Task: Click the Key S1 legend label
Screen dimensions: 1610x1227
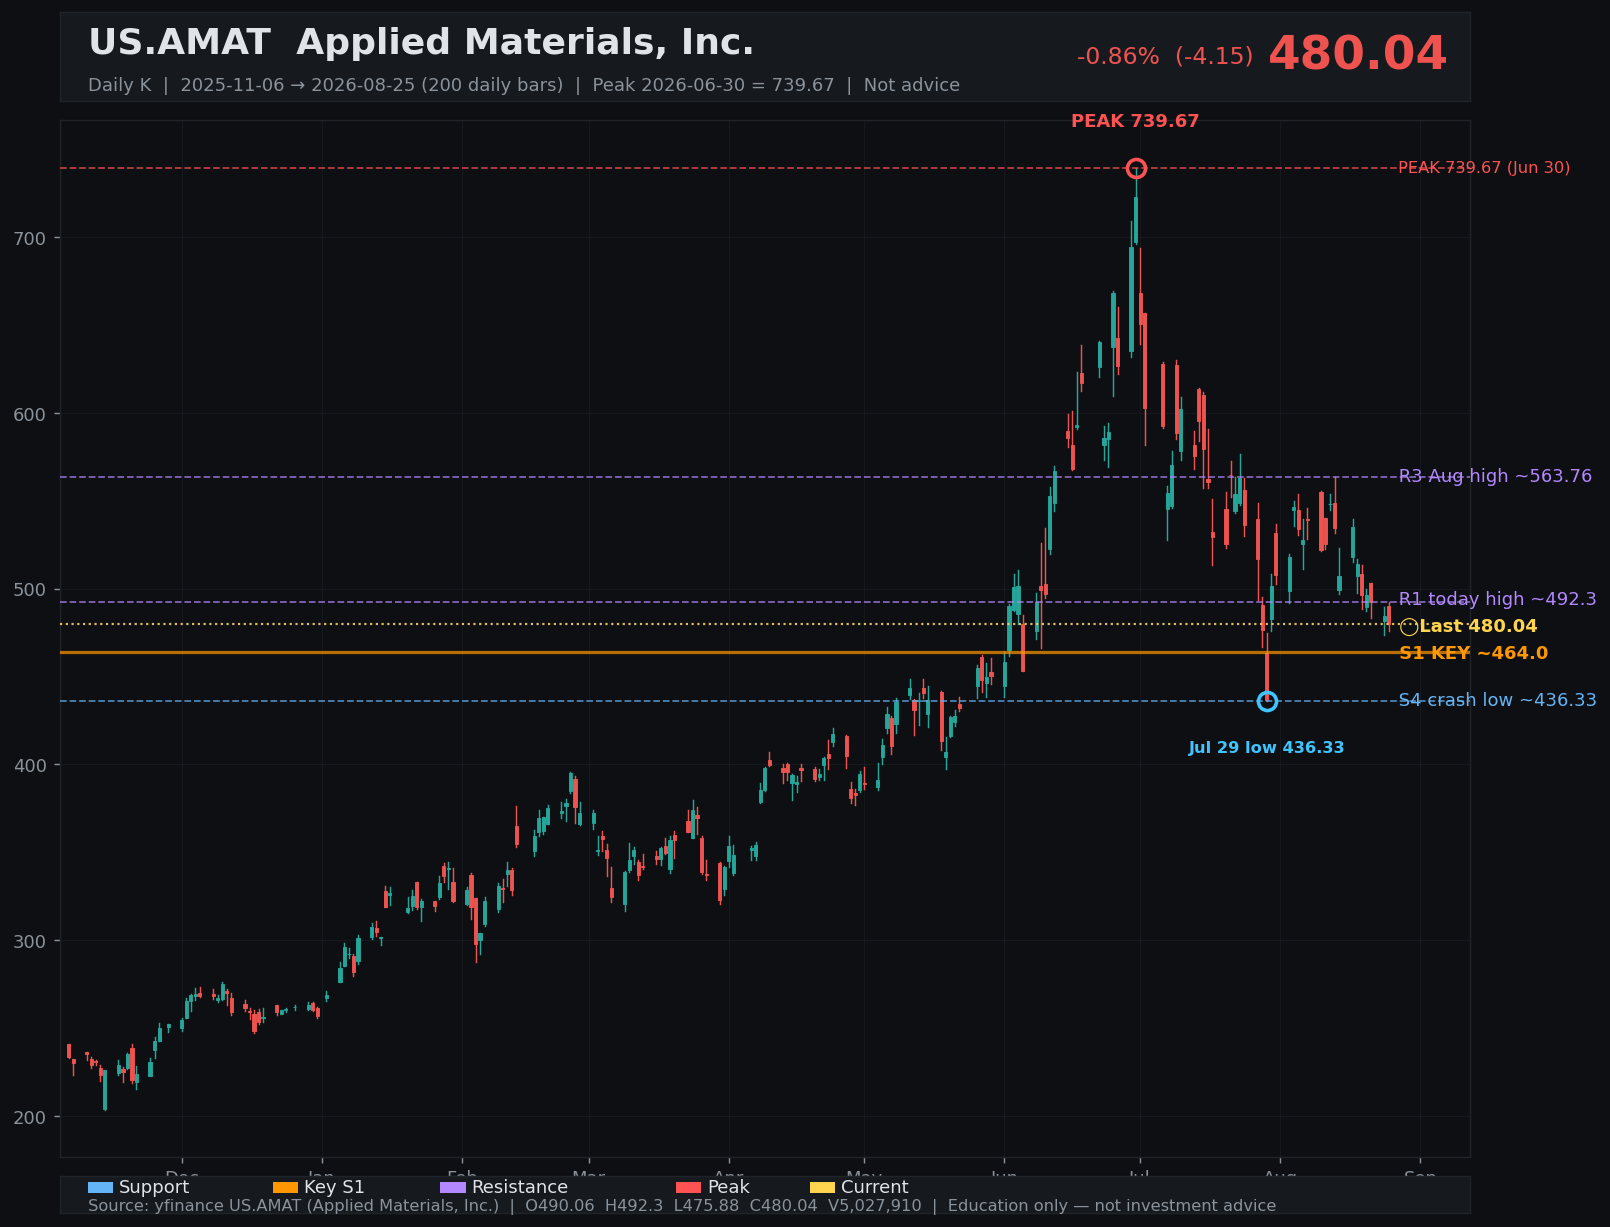Action: coord(334,1187)
